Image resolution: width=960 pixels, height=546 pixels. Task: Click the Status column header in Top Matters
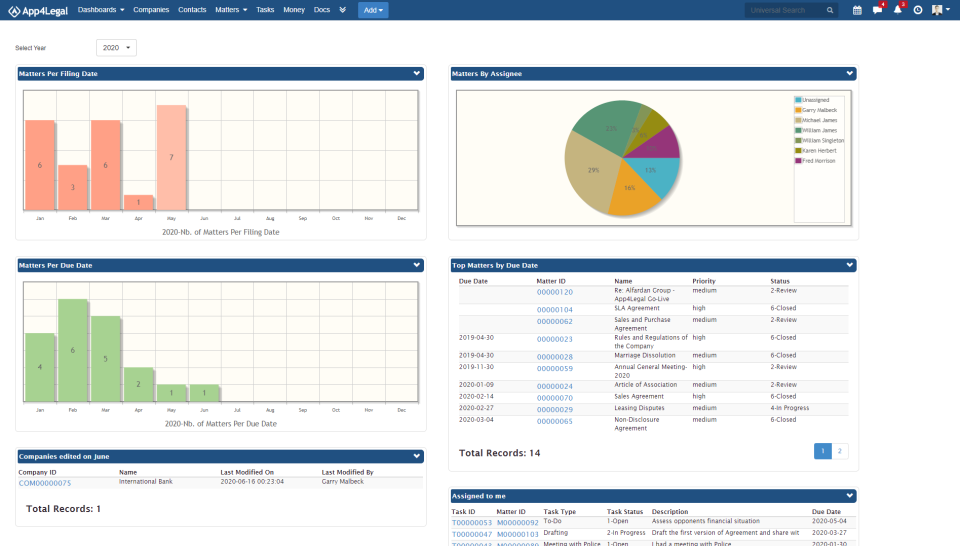pyautogui.click(x=780, y=281)
